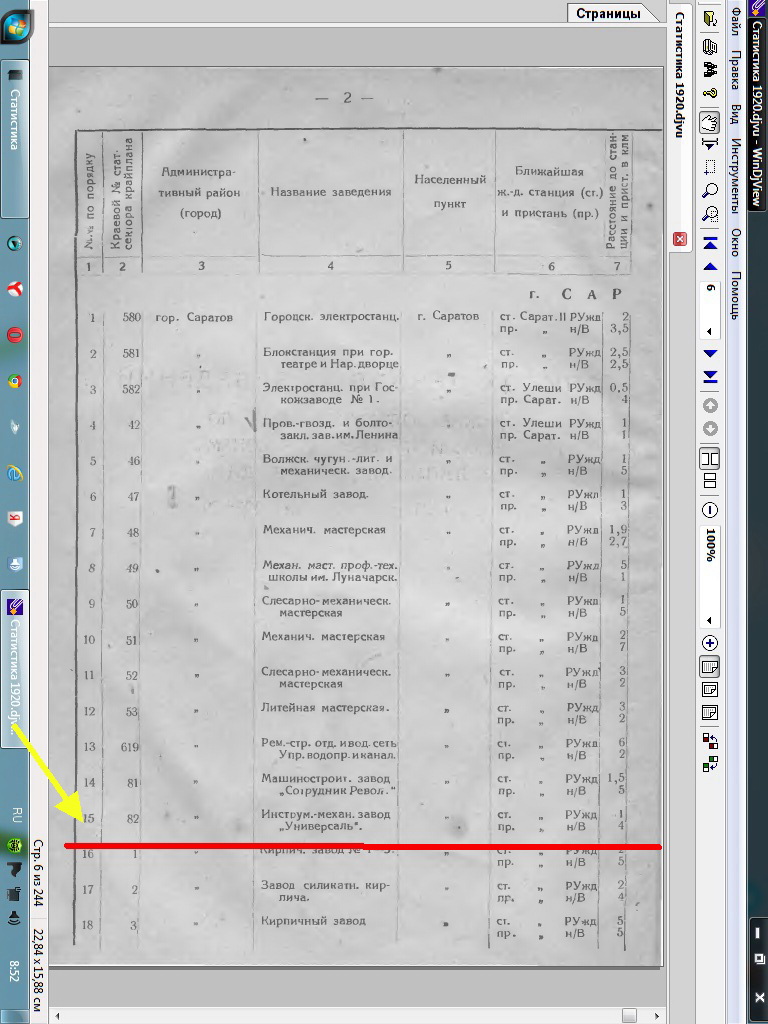
Task: Jump to the last page
Action: click(710, 376)
